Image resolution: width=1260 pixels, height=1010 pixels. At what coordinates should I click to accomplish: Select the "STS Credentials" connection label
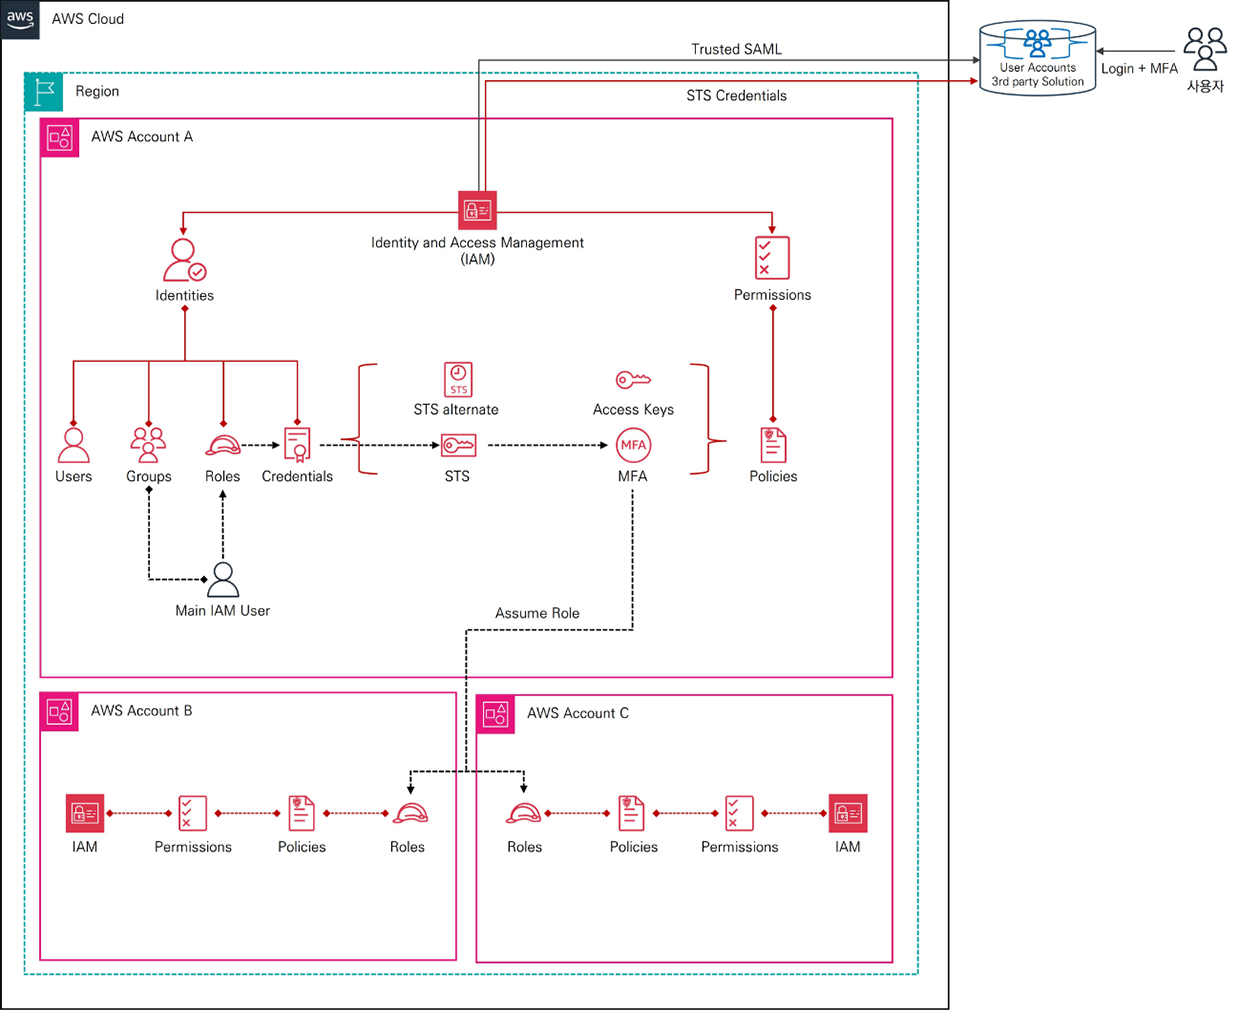tap(736, 96)
